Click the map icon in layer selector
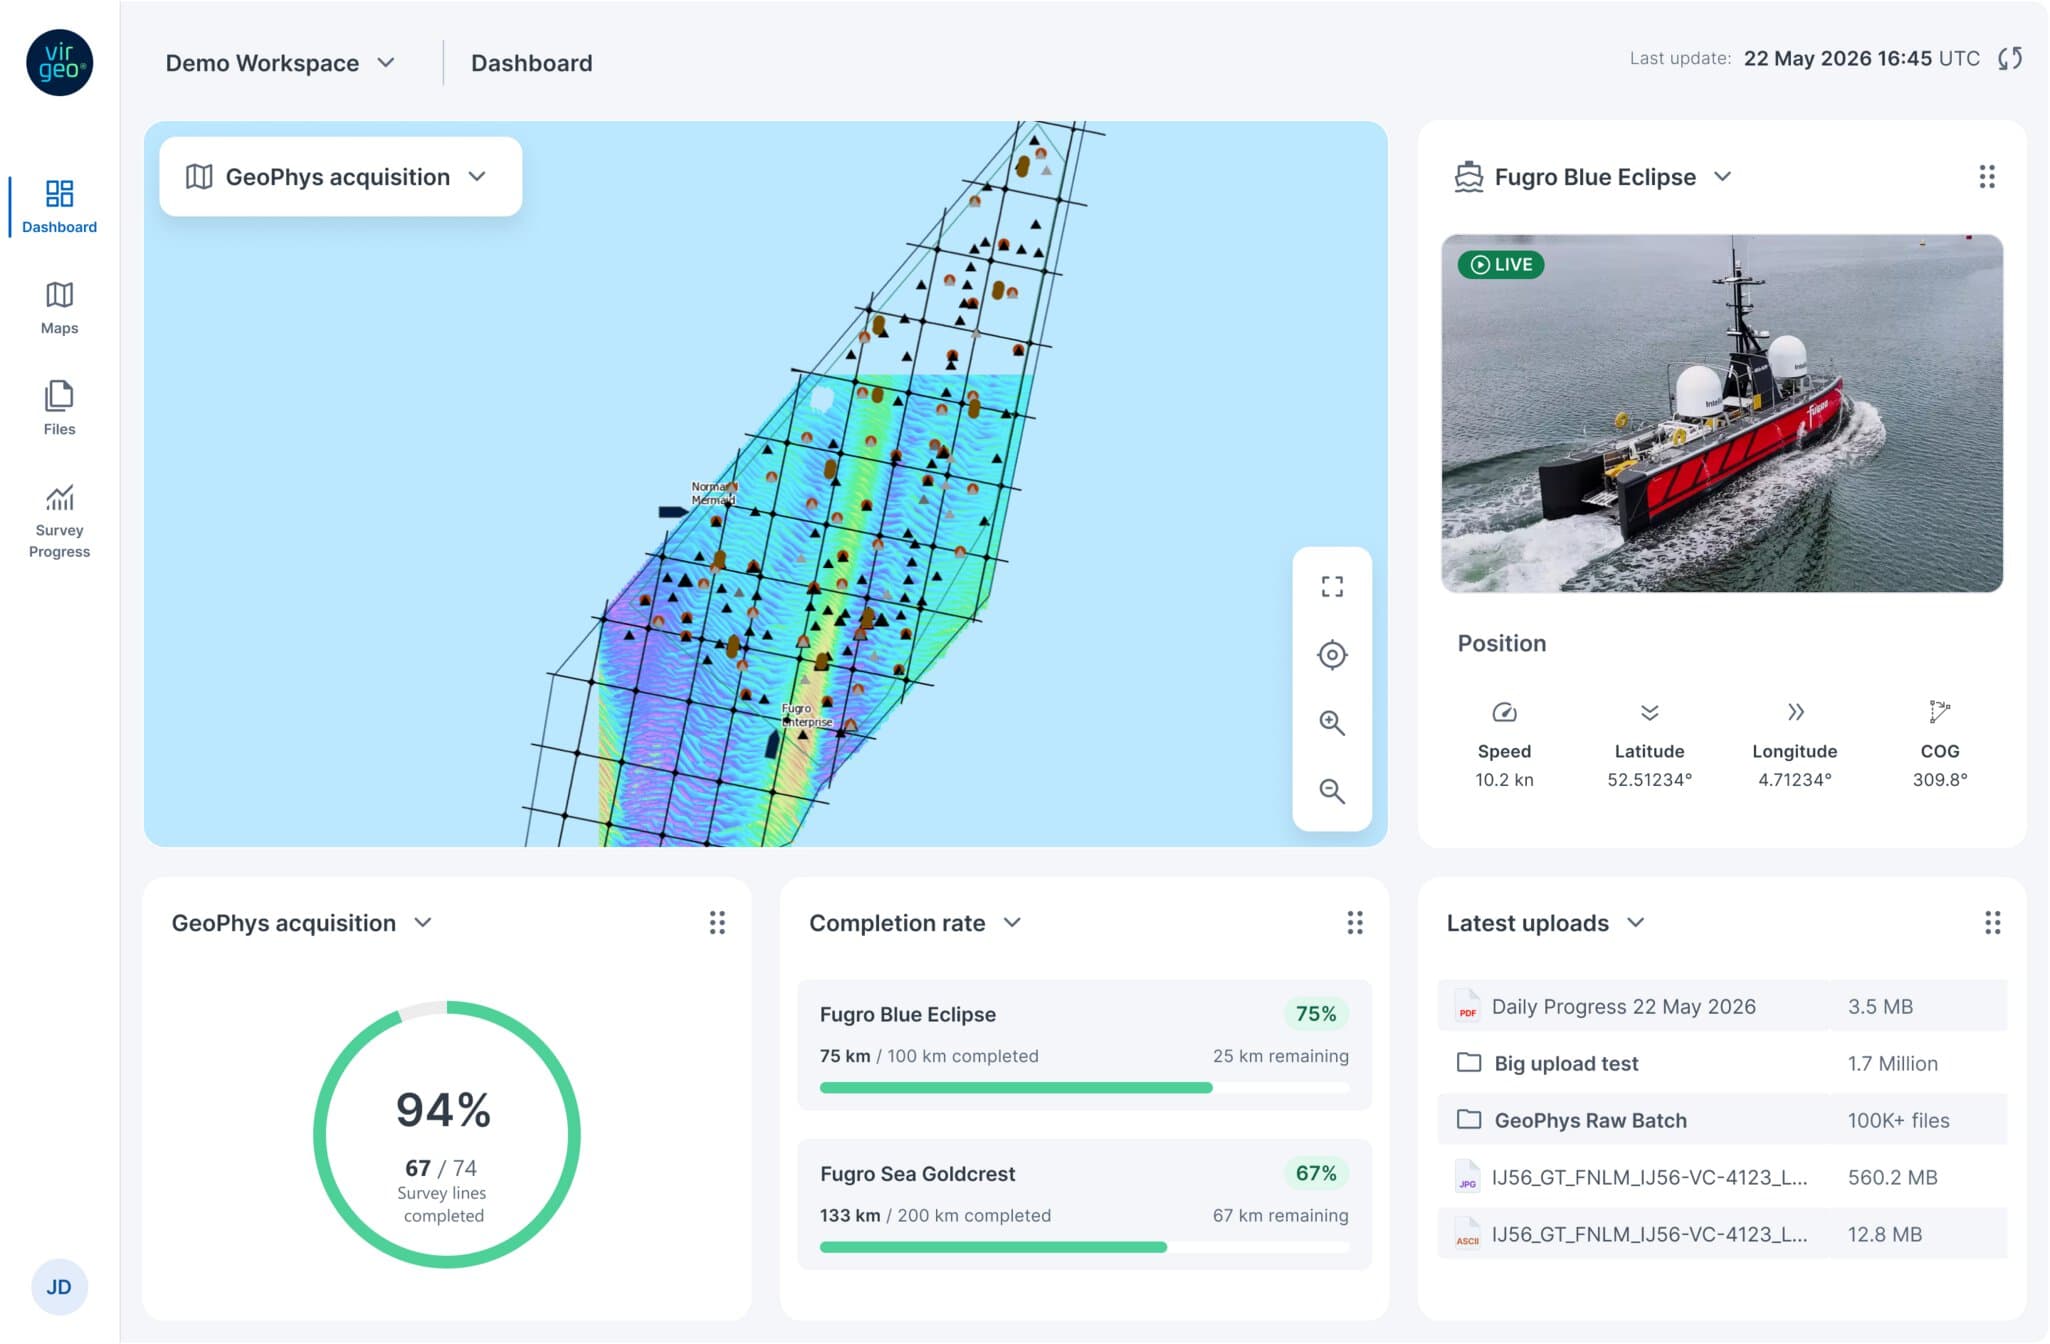The width and height of the screenshot is (2050, 1344). 199,177
